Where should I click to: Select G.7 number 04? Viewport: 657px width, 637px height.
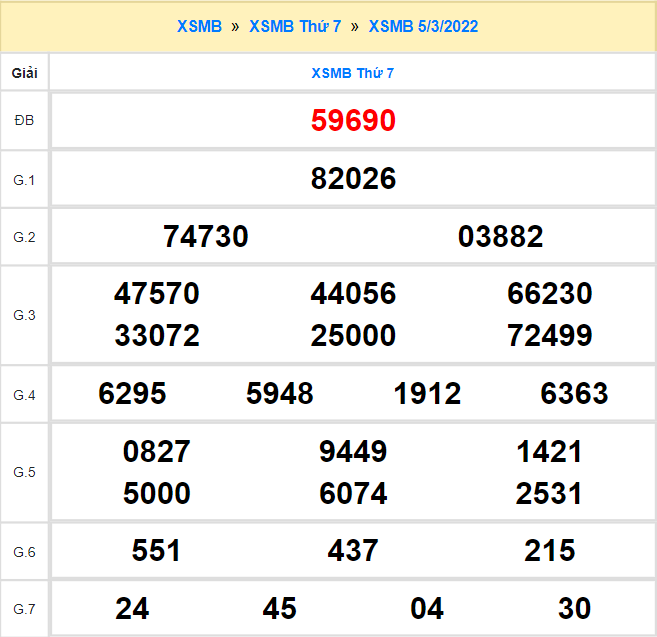(x=427, y=608)
